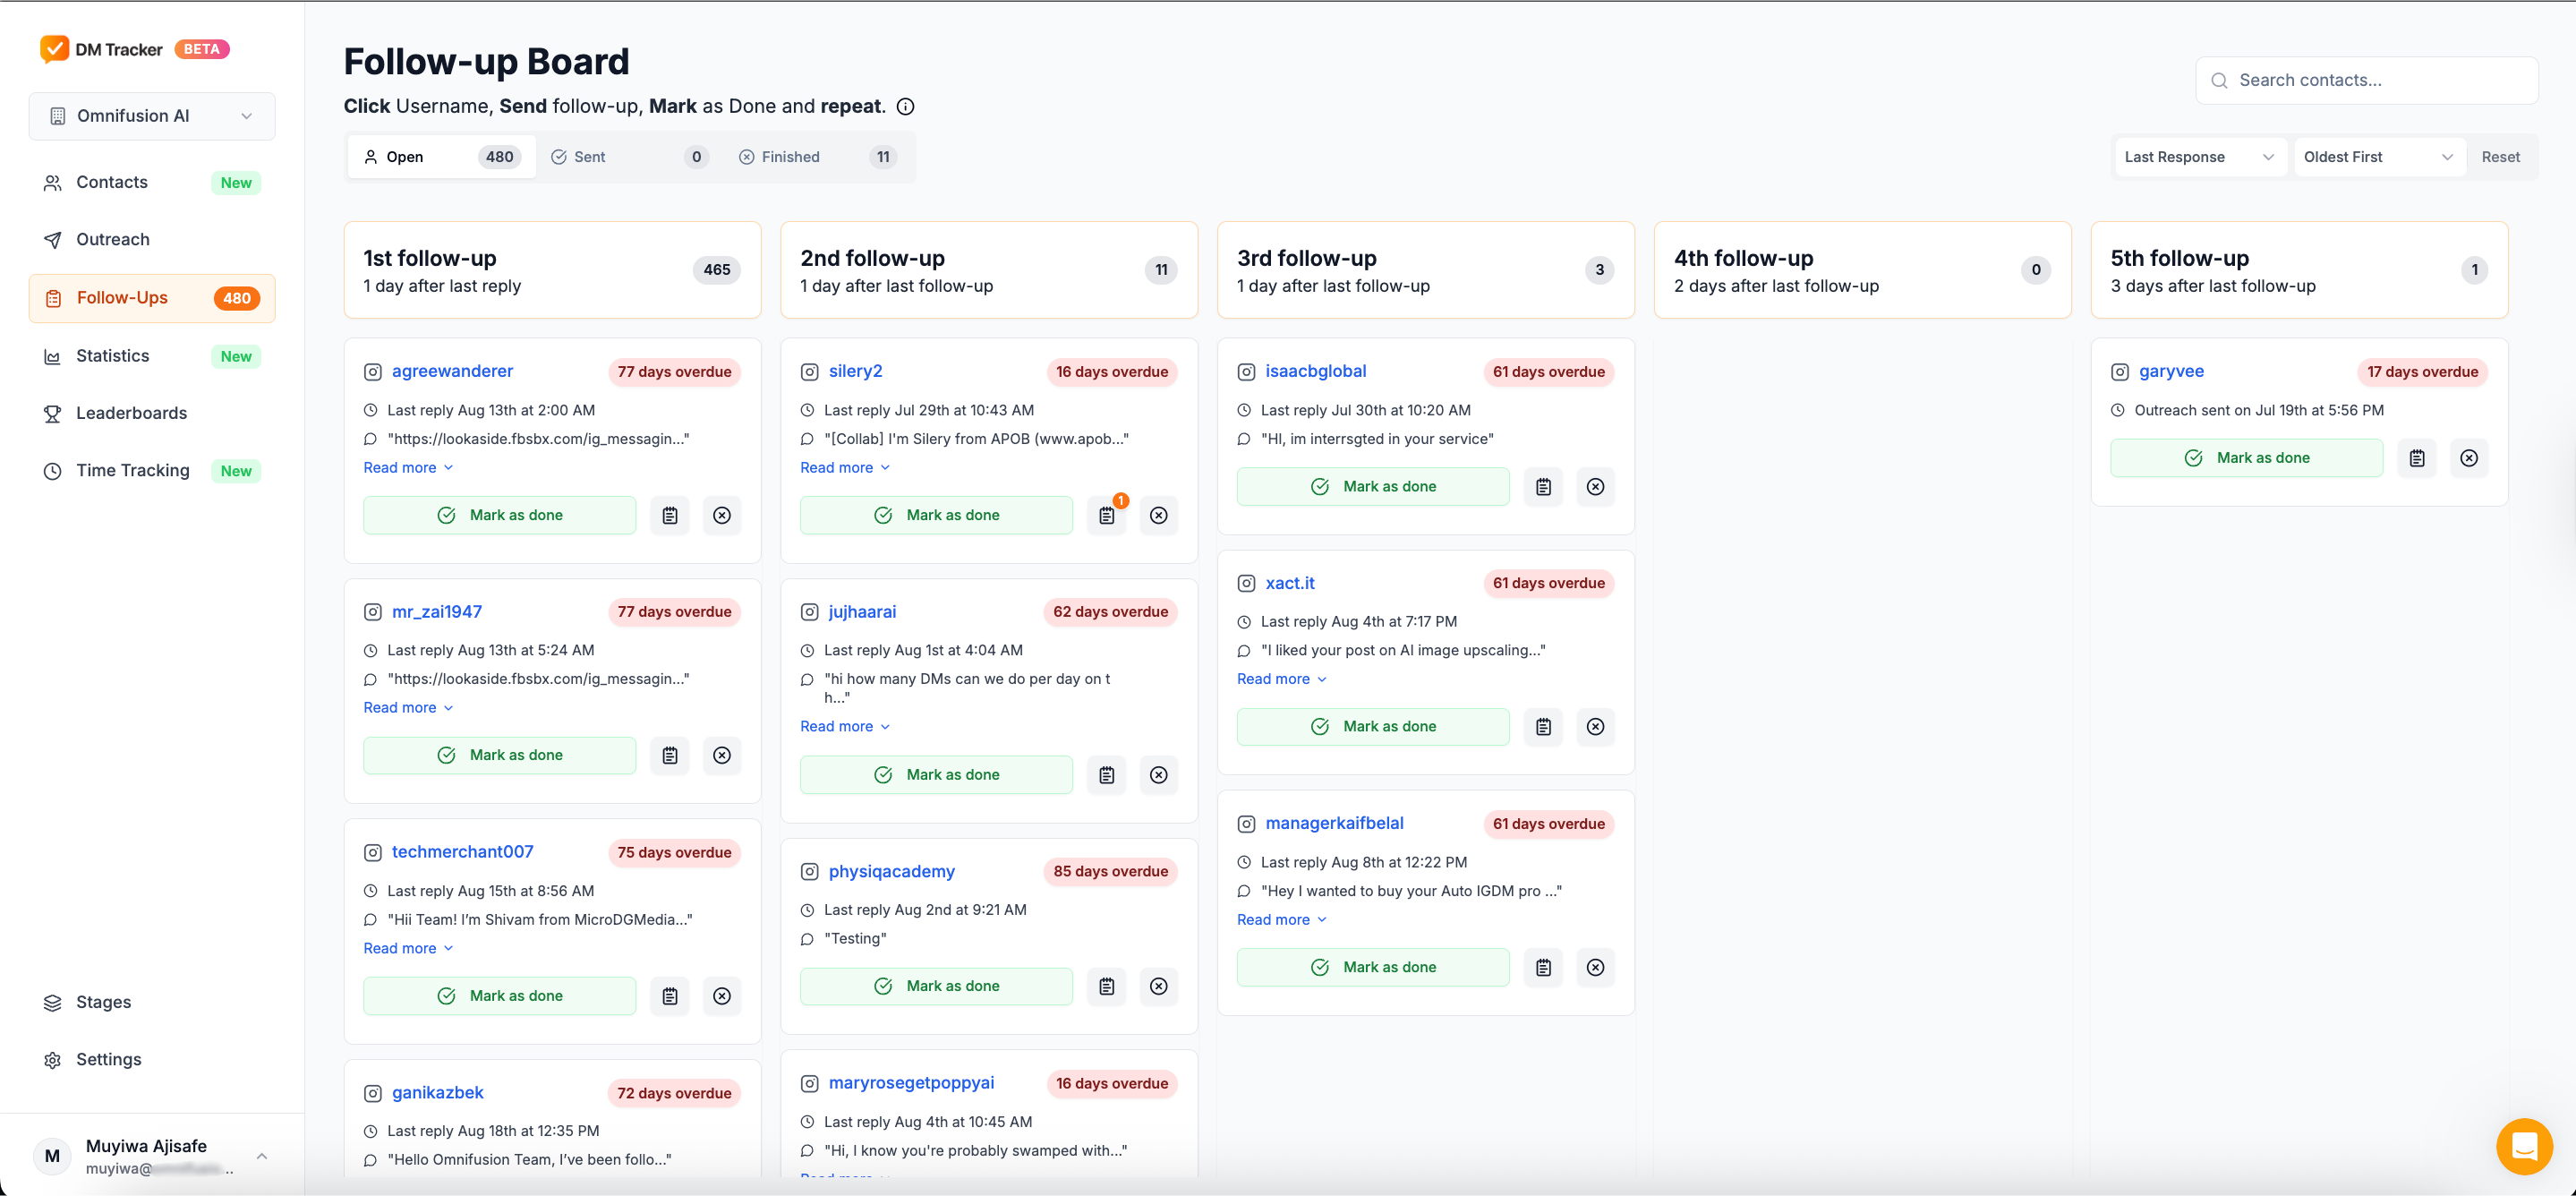Screen dimensions: 2576x1196
Task: Open the Last Response filter dropdown
Action: pyautogui.click(x=2199, y=156)
